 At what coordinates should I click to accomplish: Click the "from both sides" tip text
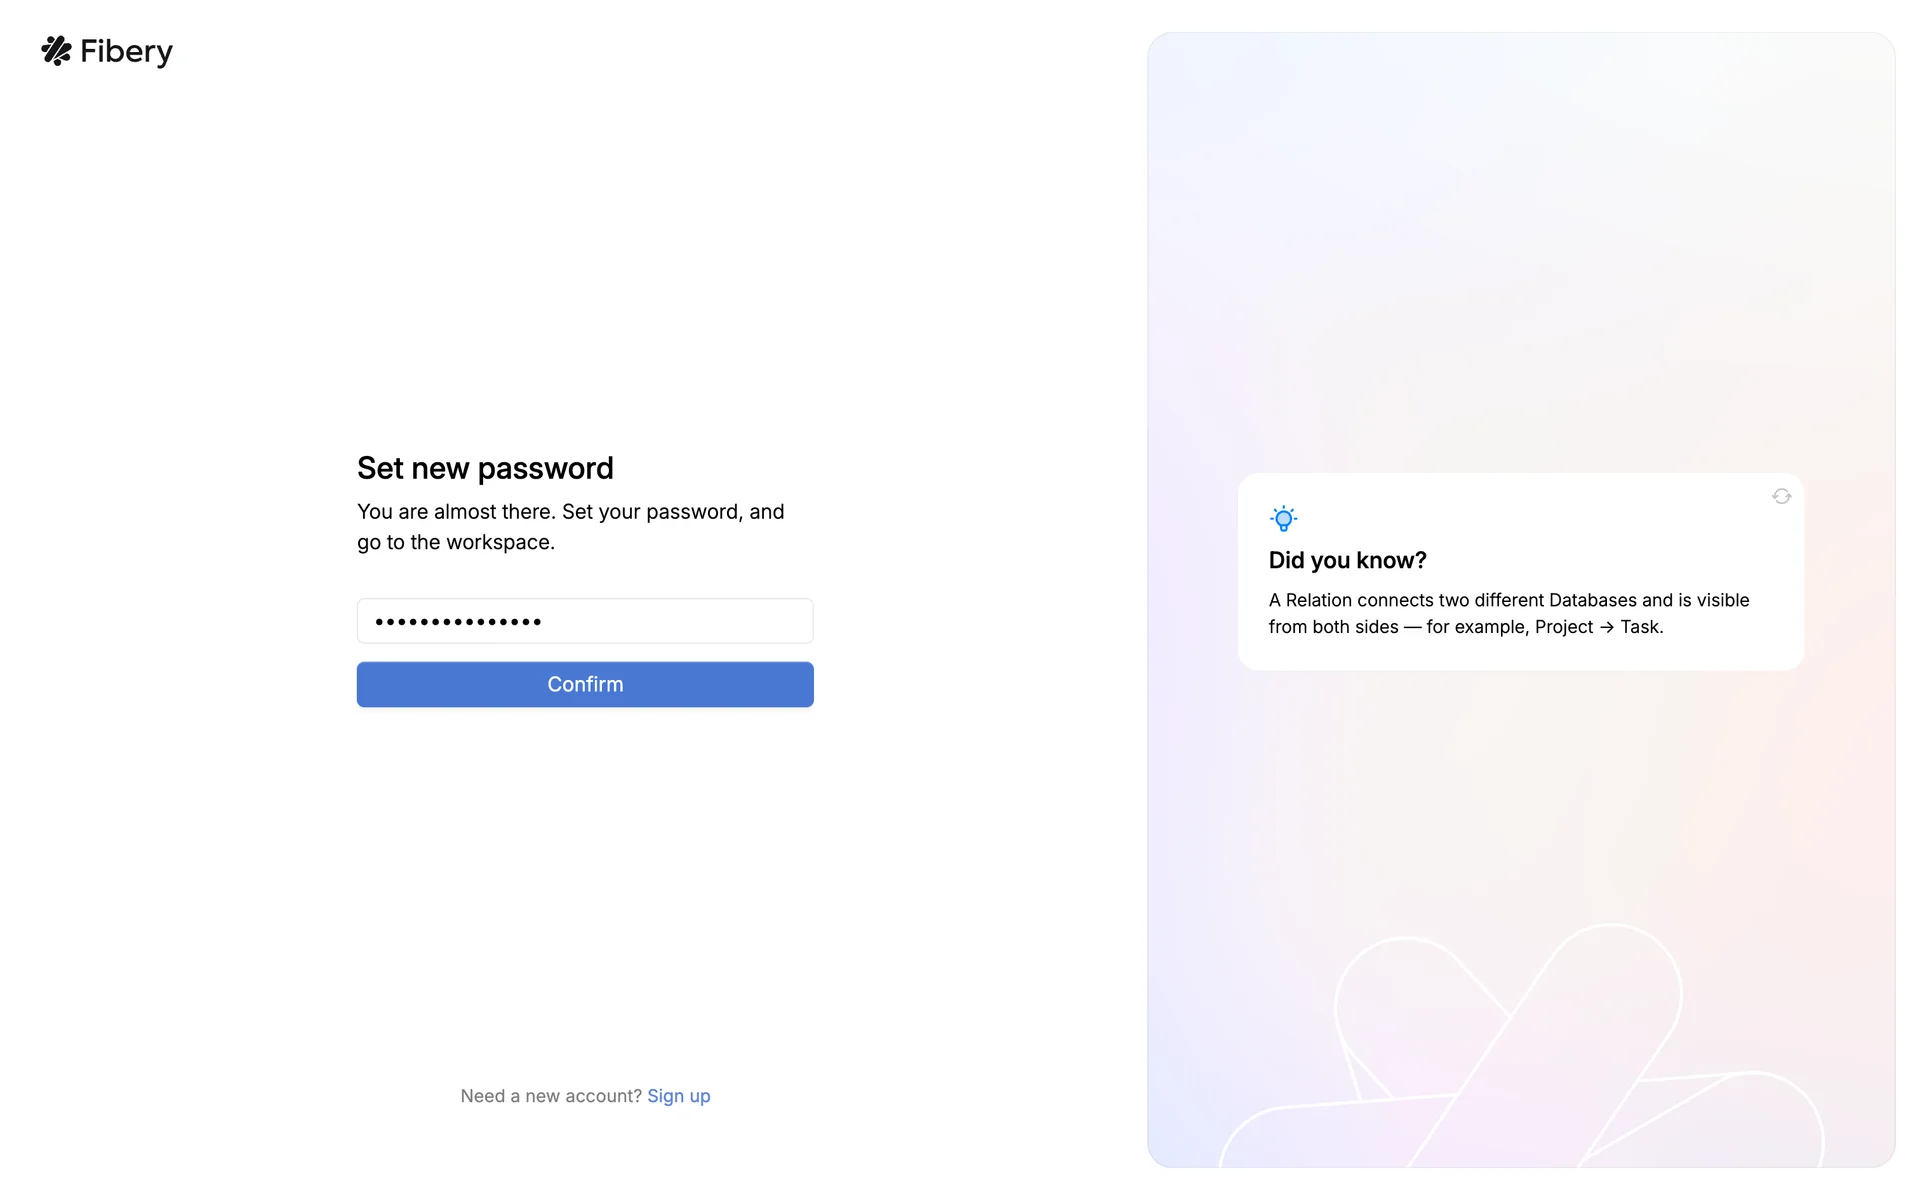coord(1333,628)
